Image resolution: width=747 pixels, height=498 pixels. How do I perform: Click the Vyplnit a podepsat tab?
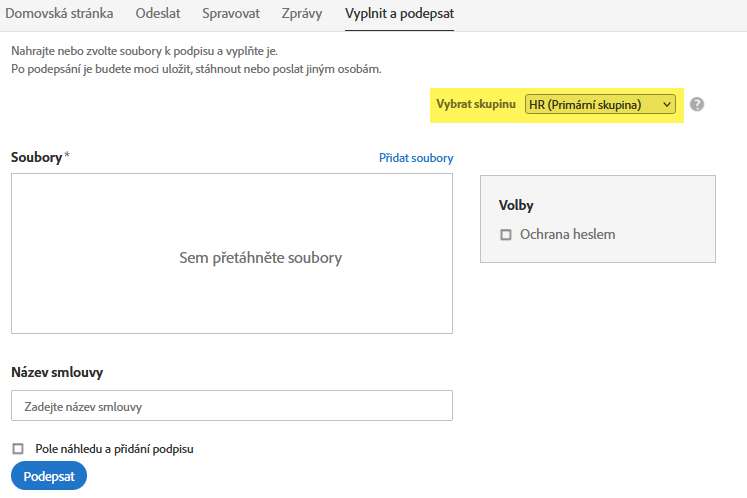click(x=399, y=15)
